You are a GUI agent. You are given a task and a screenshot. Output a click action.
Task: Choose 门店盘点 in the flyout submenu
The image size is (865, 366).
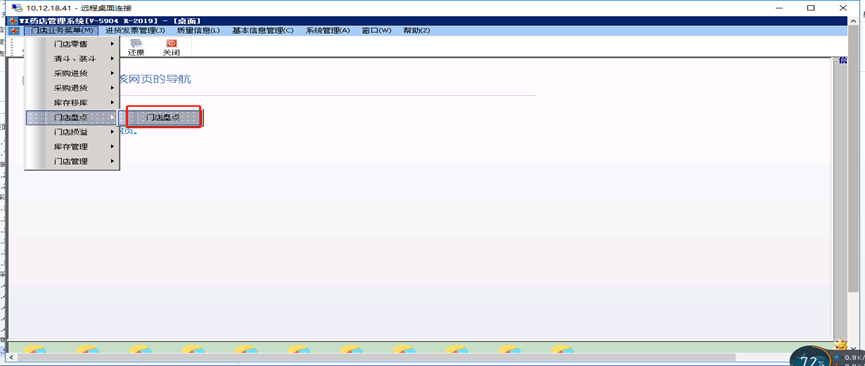click(163, 118)
